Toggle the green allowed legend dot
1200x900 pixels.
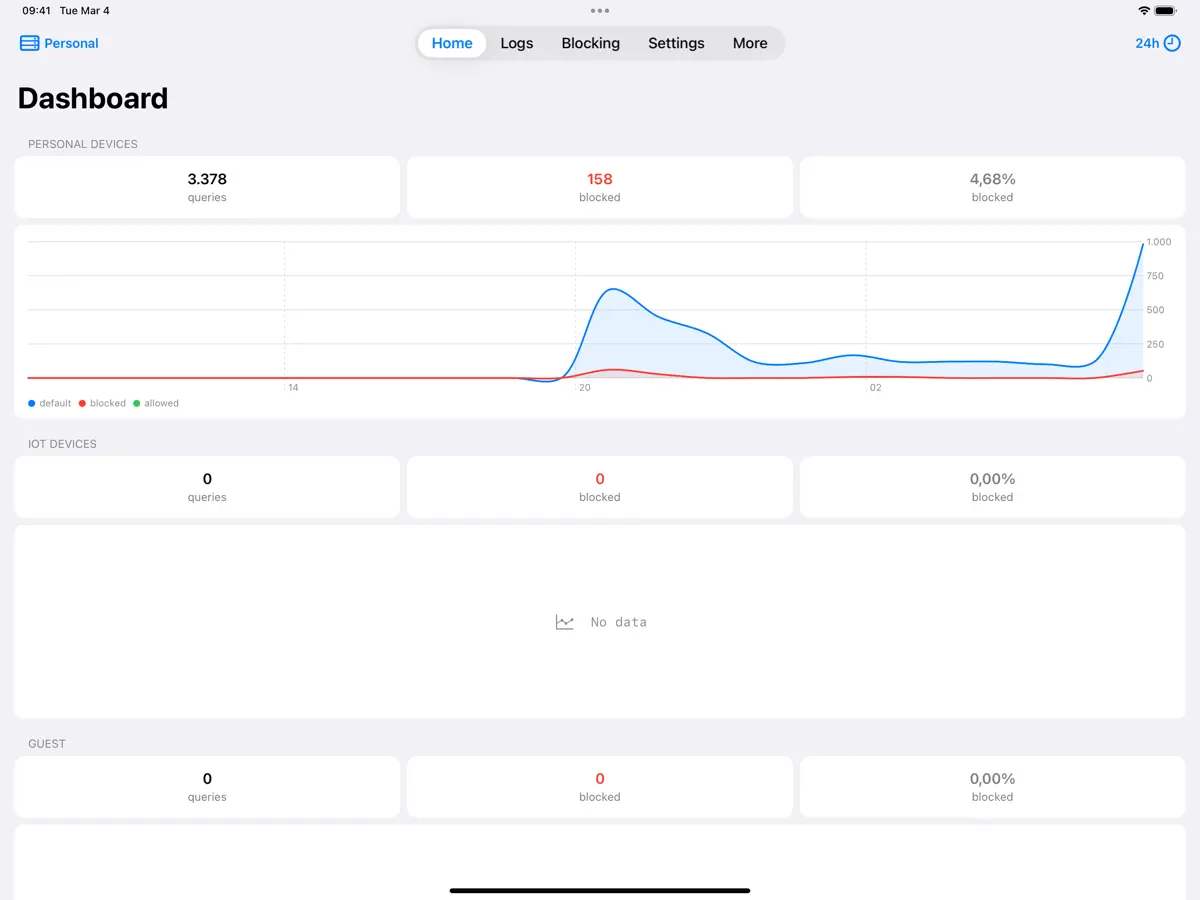pyautogui.click(x=137, y=403)
